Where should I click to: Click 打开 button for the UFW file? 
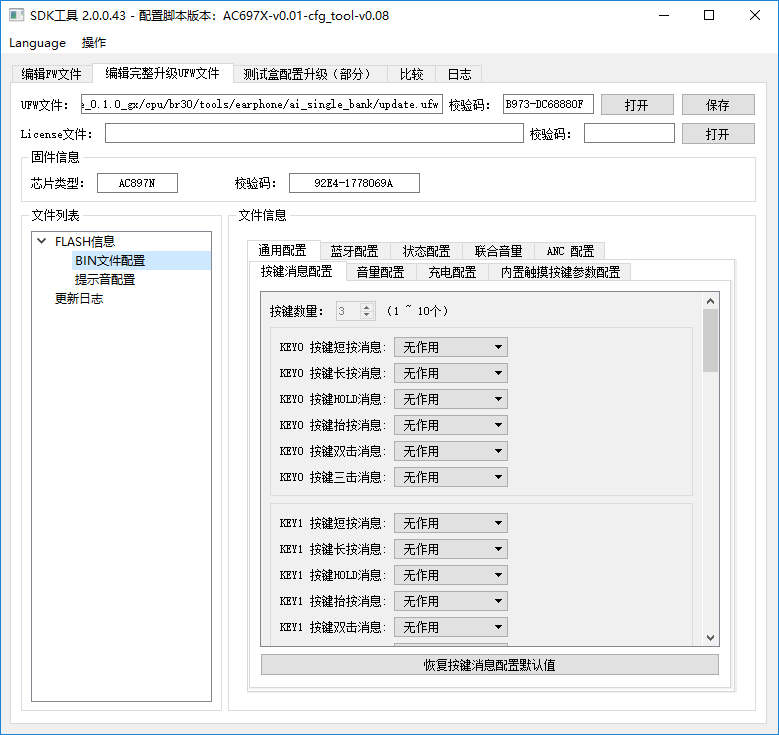[637, 105]
